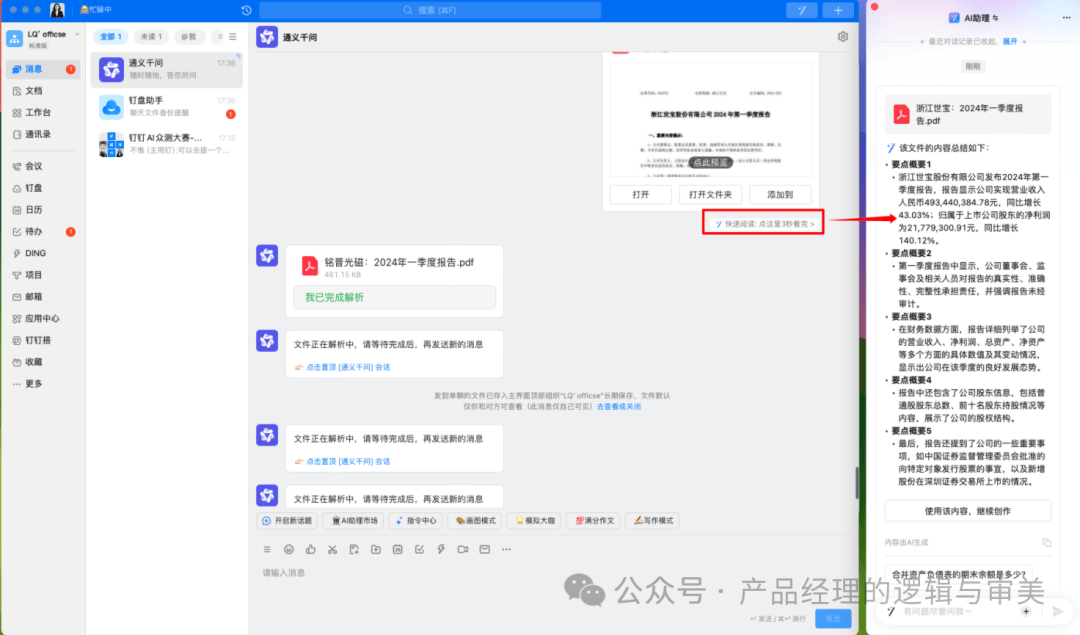Open the more (…) input toolbar options
This screenshot has height=635, width=1080.
pos(506,550)
